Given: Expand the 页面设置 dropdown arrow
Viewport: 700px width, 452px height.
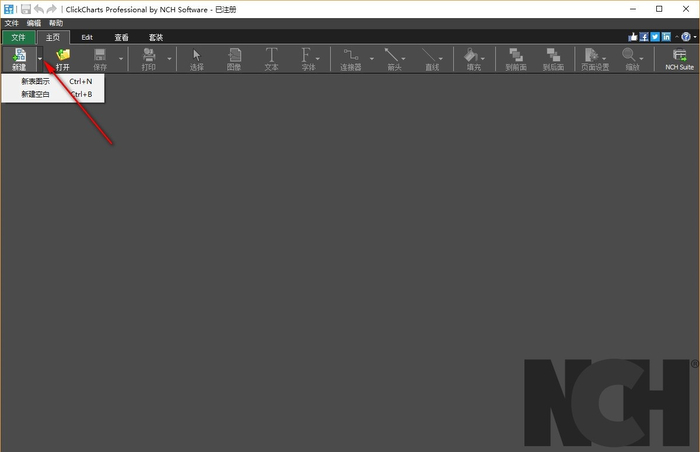Looking at the screenshot, I should [604, 59].
